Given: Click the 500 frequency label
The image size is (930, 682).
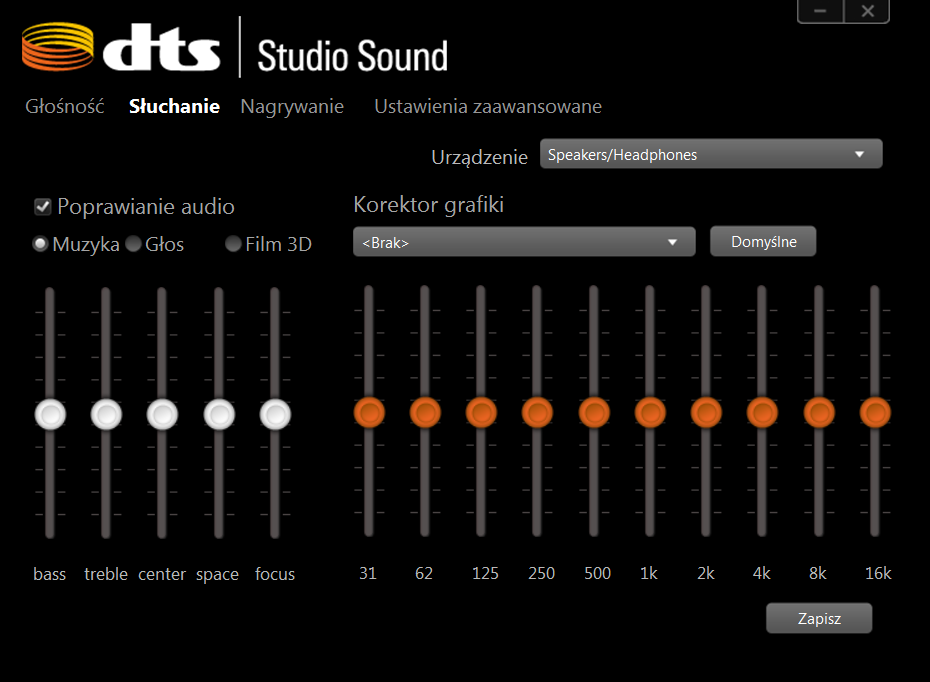Looking at the screenshot, I should 597,573.
